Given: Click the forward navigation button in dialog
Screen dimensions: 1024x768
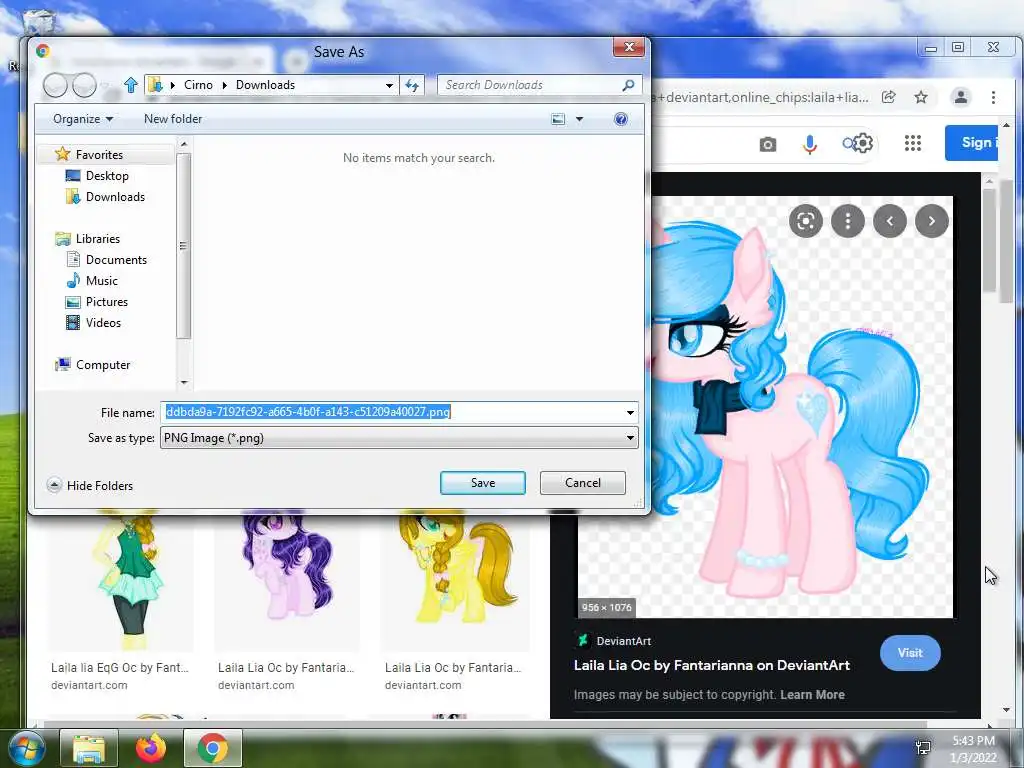Looking at the screenshot, I should [x=84, y=85].
